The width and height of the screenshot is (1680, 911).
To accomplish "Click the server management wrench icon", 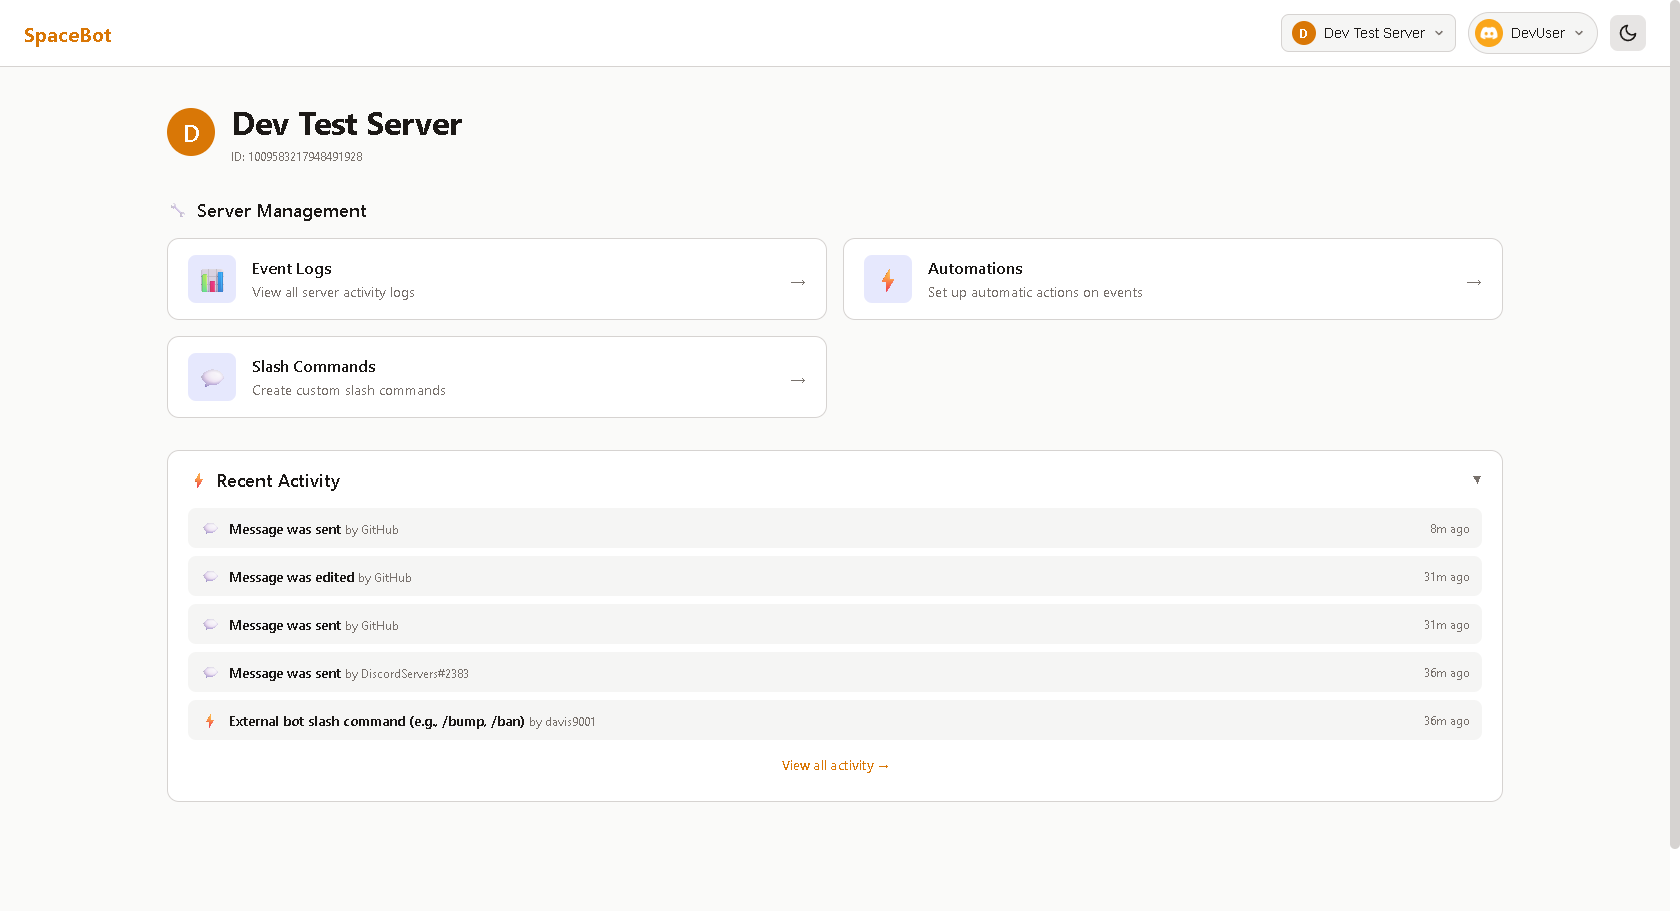I will tap(177, 210).
